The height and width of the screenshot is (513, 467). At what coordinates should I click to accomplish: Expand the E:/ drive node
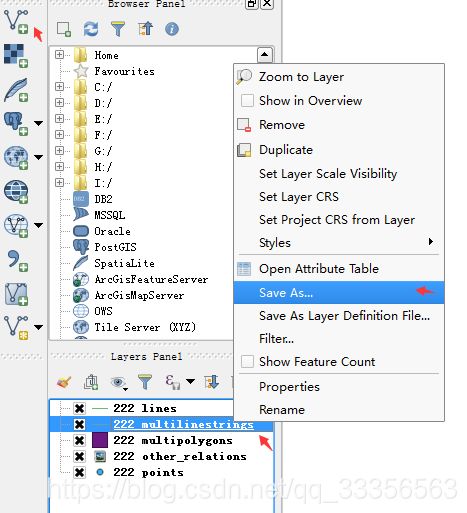click(x=59, y=118)
